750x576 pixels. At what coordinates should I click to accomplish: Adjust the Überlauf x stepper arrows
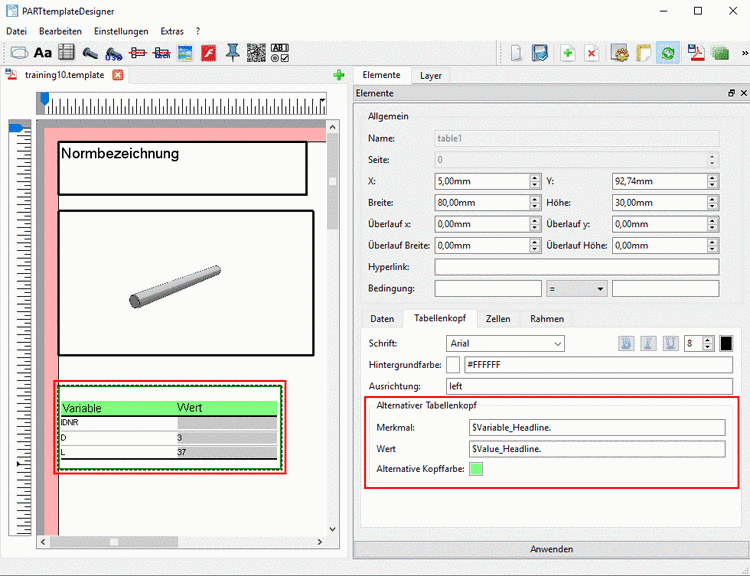[535, 224]
